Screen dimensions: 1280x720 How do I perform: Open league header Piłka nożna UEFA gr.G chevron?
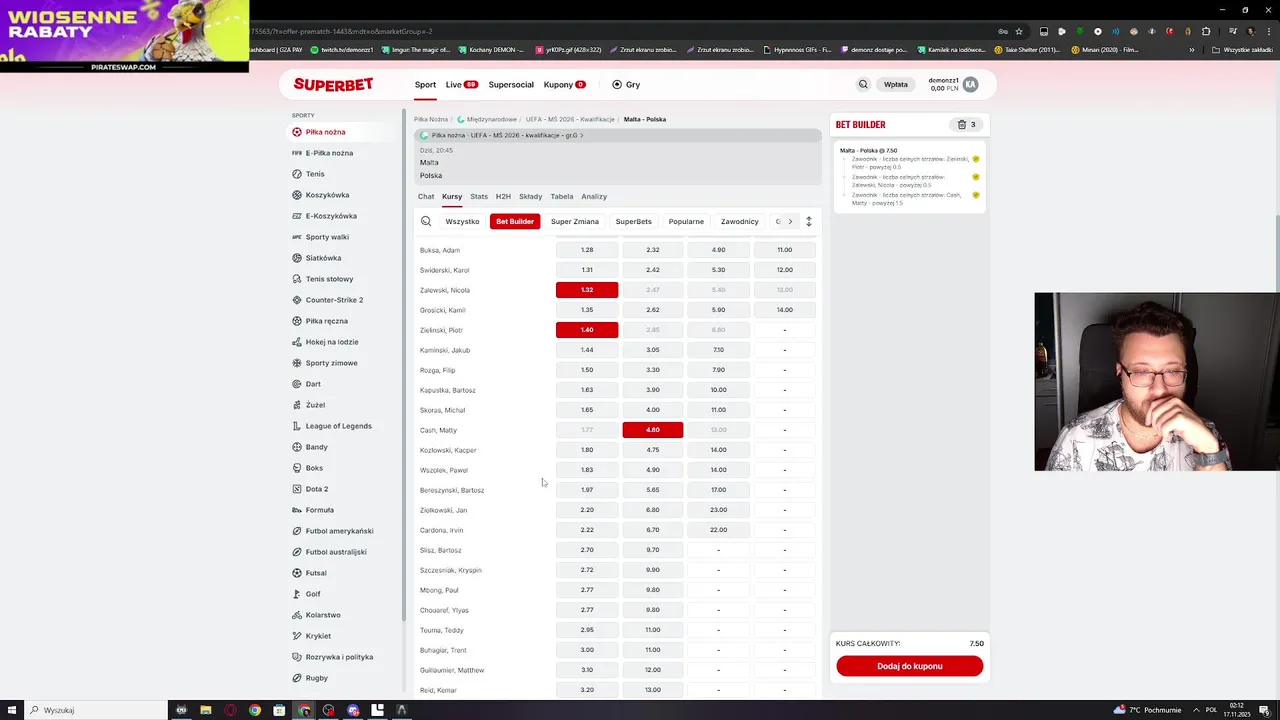(582, 135)
